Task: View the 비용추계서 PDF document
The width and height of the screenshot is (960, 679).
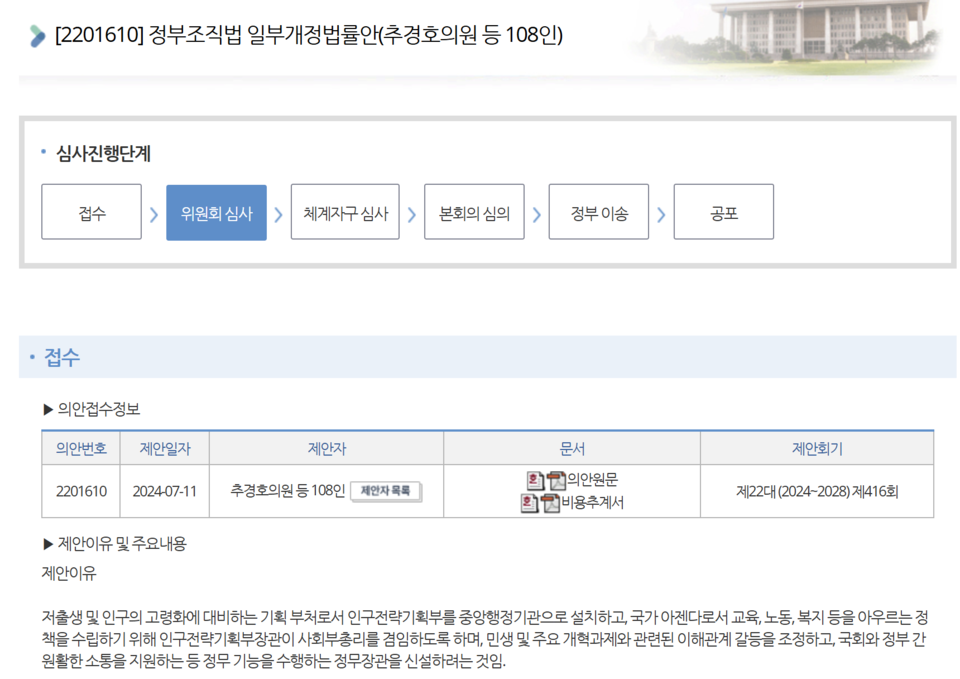Action: (551, 502)
